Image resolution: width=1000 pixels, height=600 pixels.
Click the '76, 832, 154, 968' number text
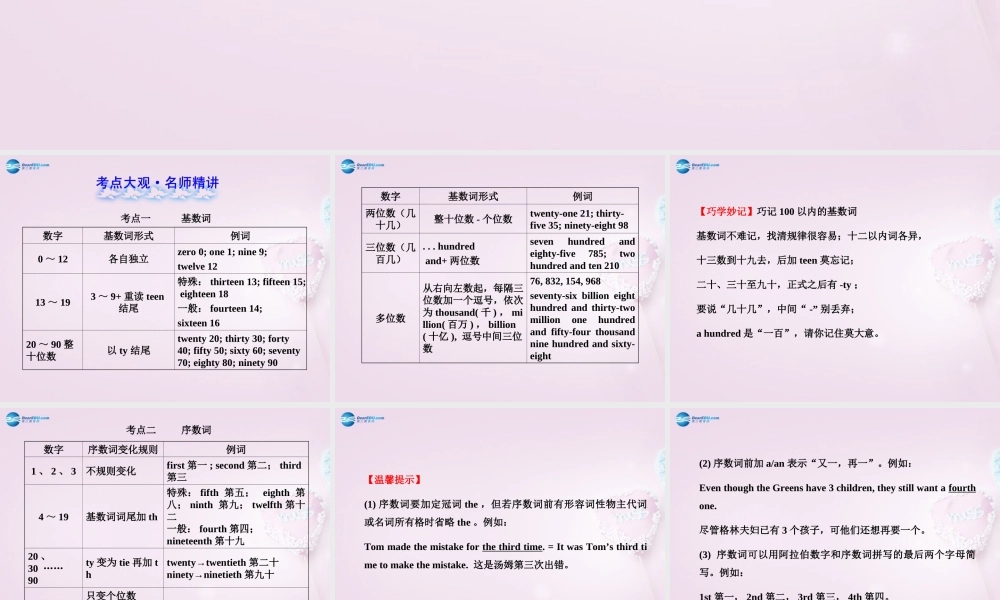565,281
